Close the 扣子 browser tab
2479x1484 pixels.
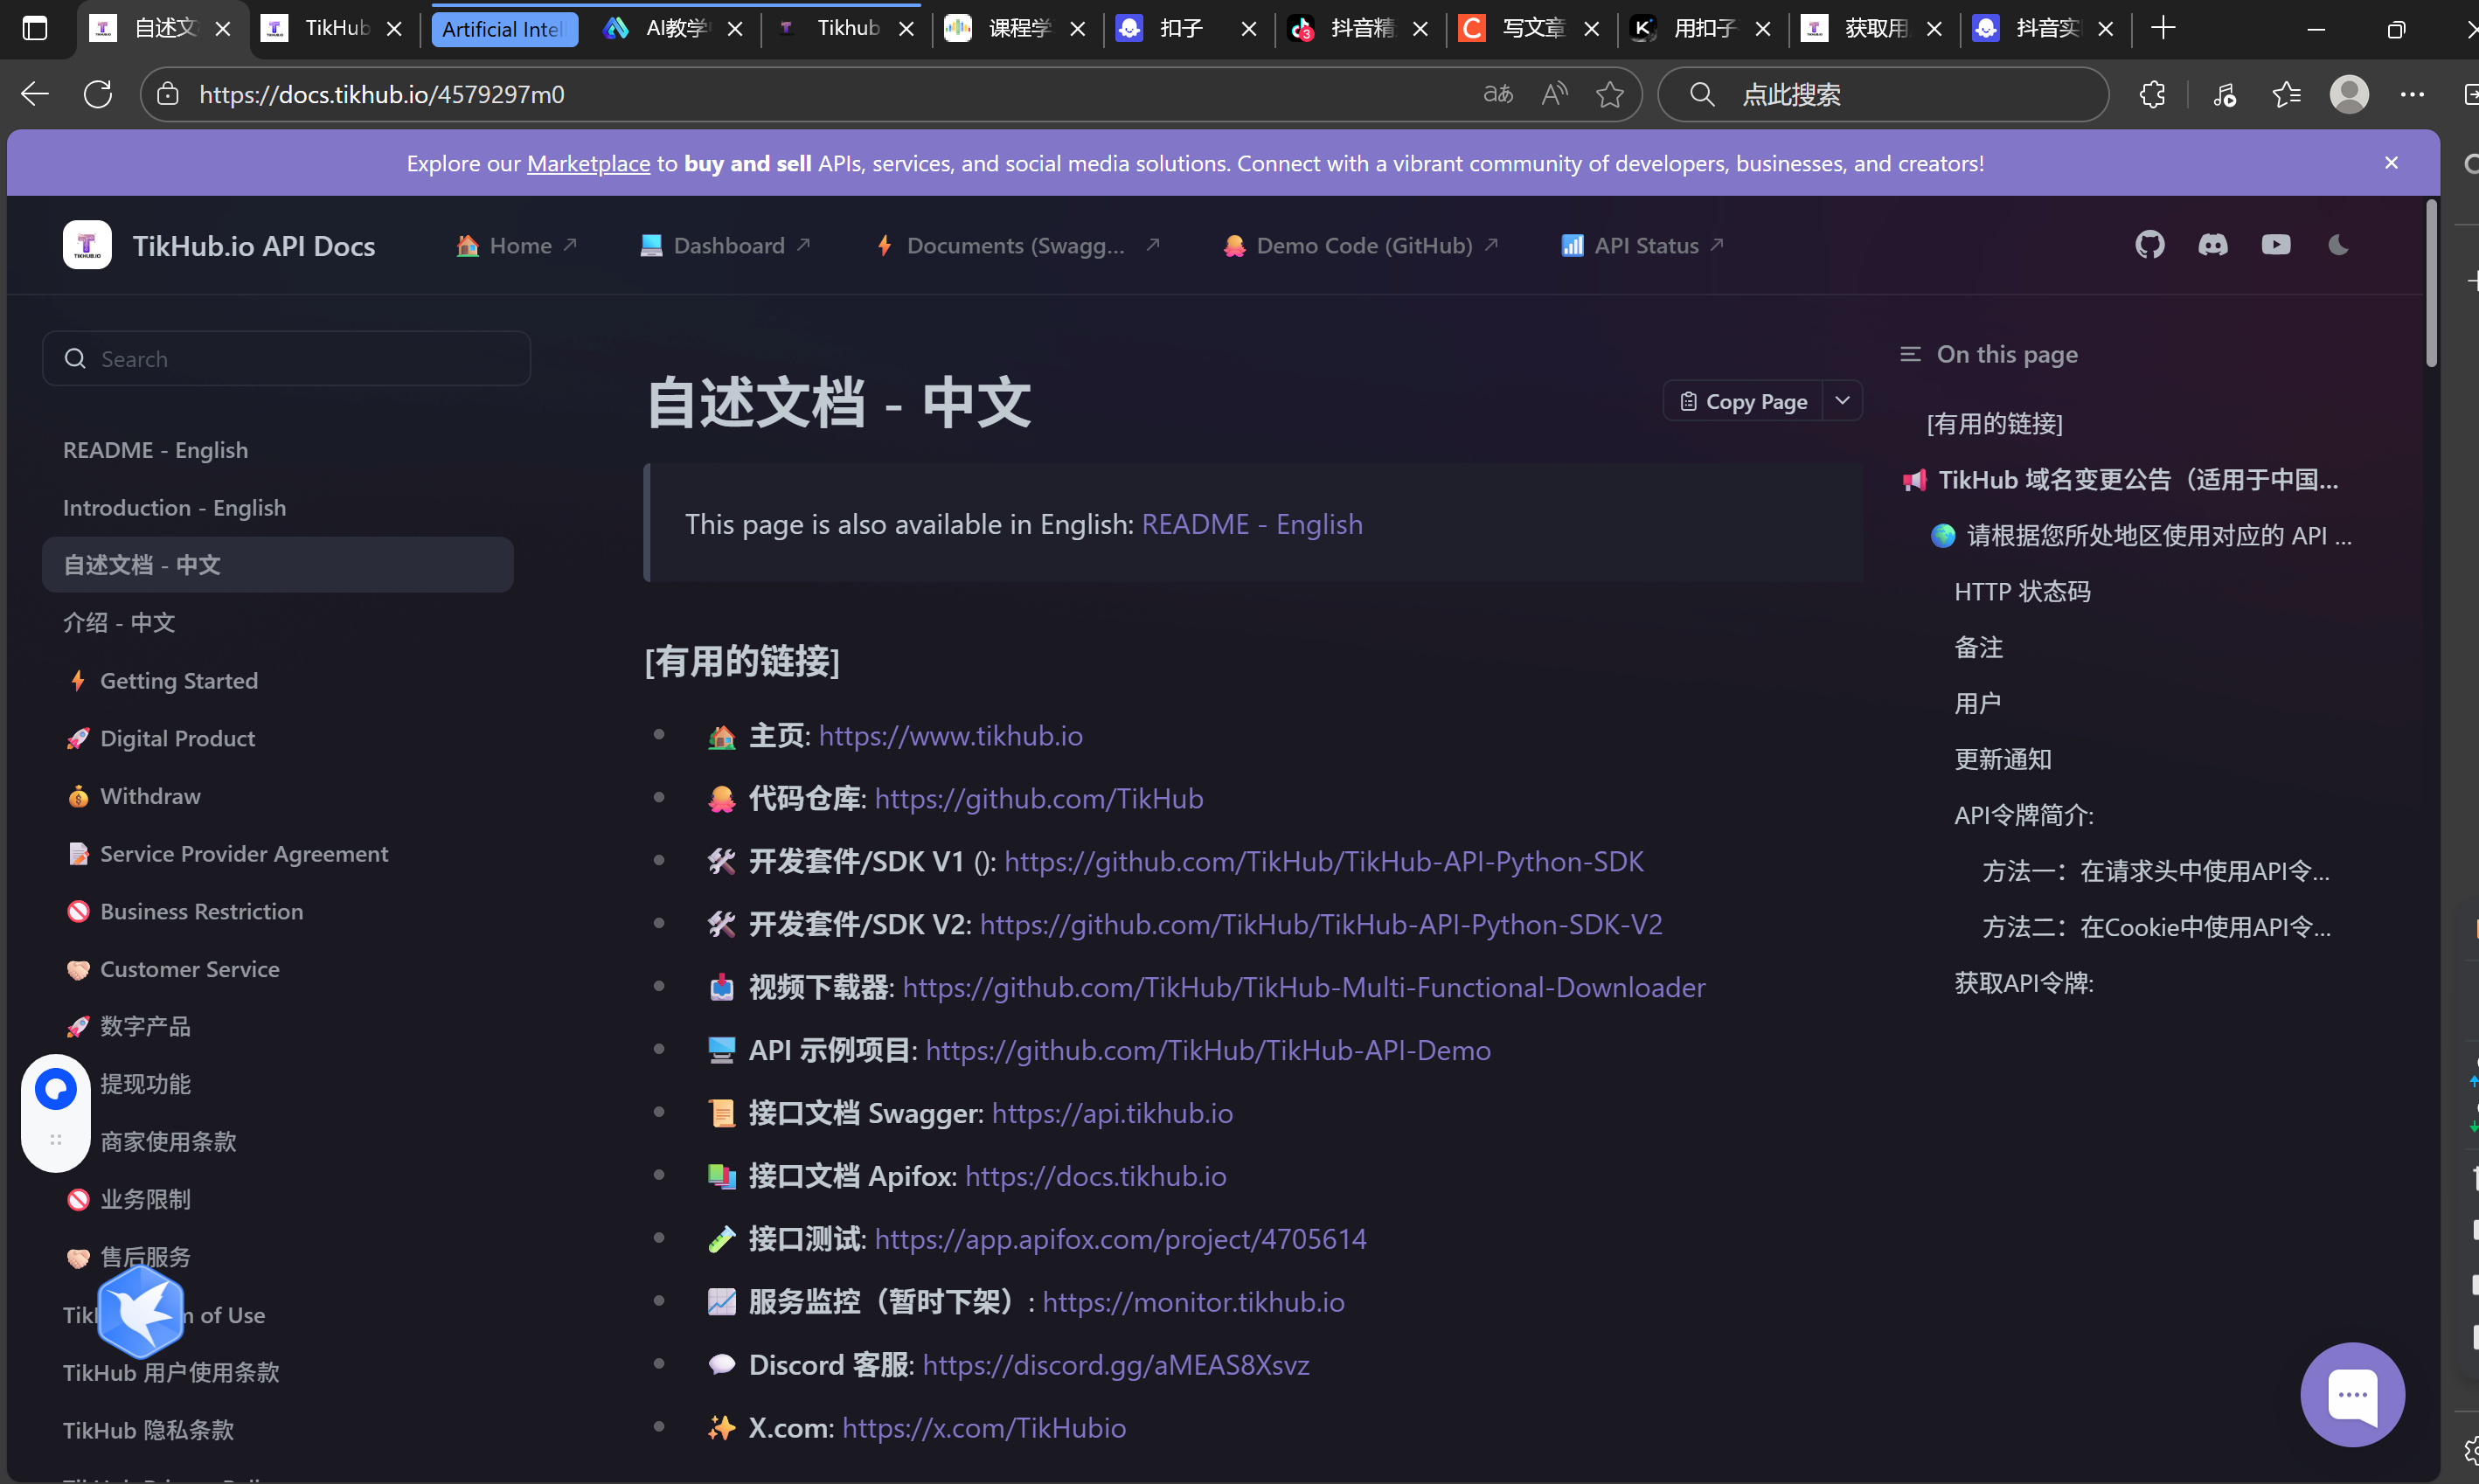pyautogui.click(x=1248, y=29)
